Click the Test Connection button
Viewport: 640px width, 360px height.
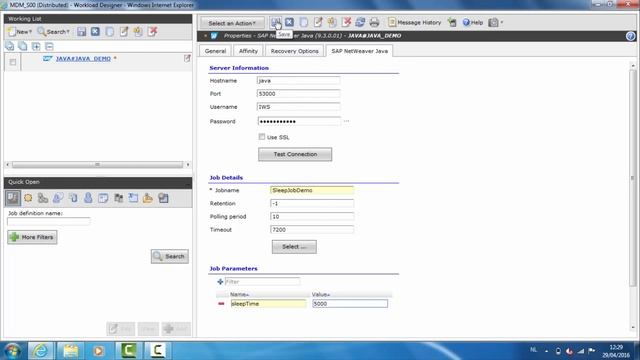(295, 154)
